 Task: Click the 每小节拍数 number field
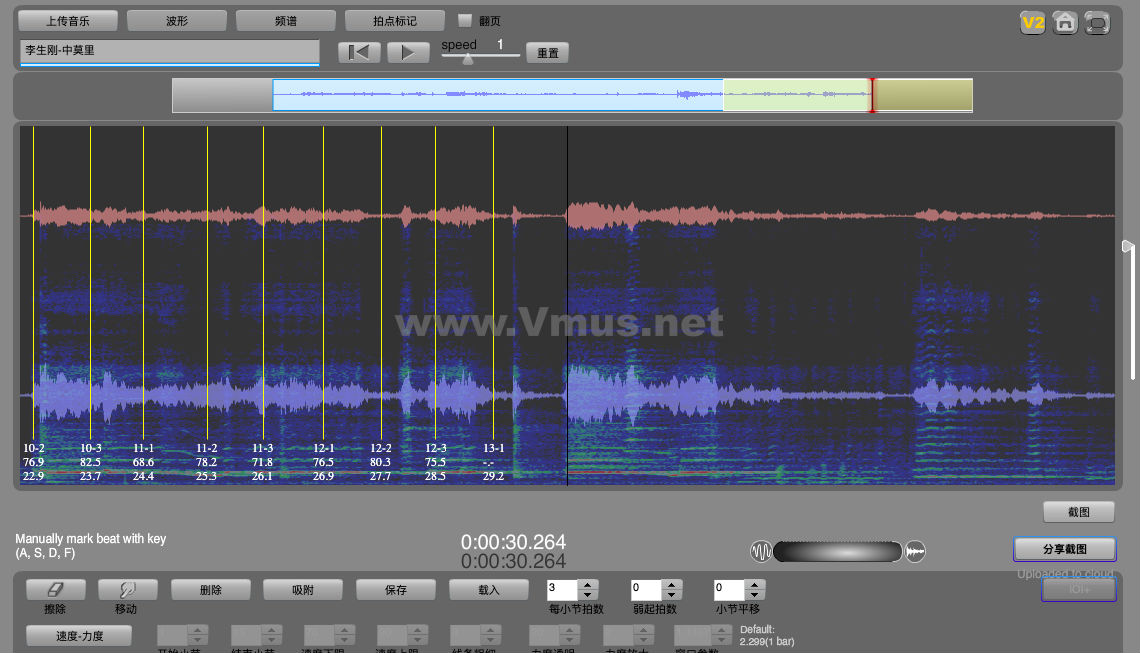(562, 589)
